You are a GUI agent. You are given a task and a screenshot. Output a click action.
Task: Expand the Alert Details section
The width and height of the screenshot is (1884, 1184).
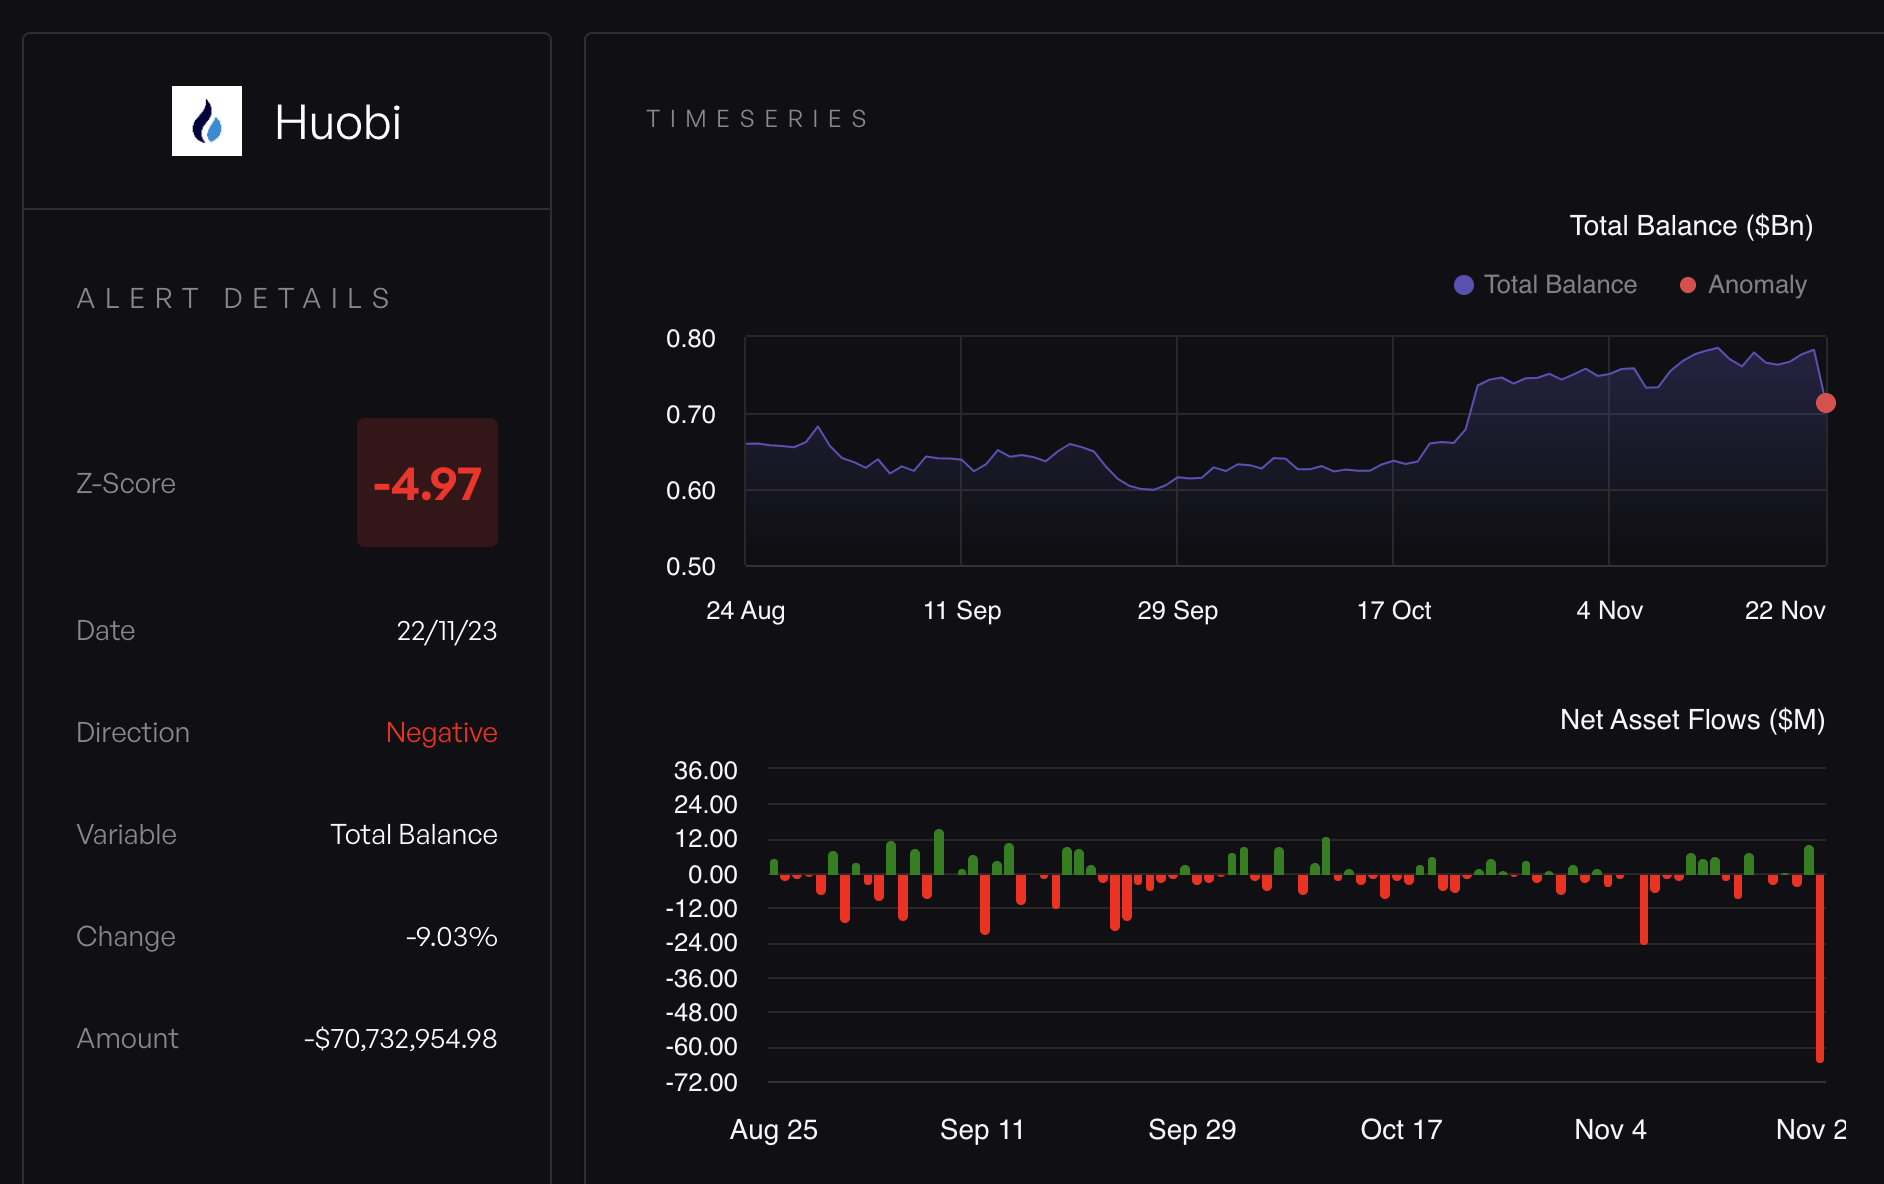point(233,297)
